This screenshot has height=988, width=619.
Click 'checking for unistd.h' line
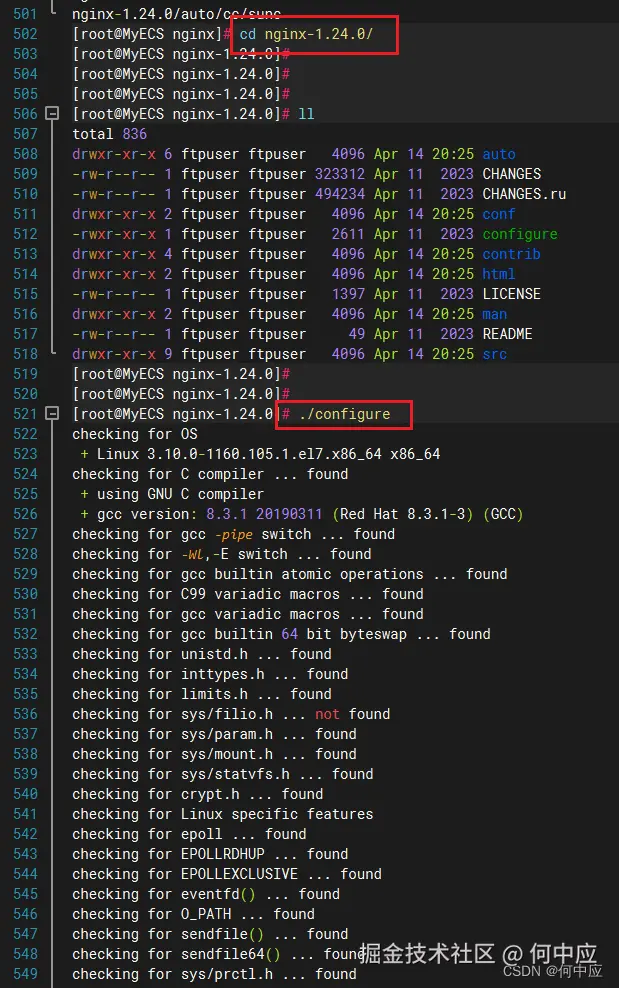click(x=202, y=654)
